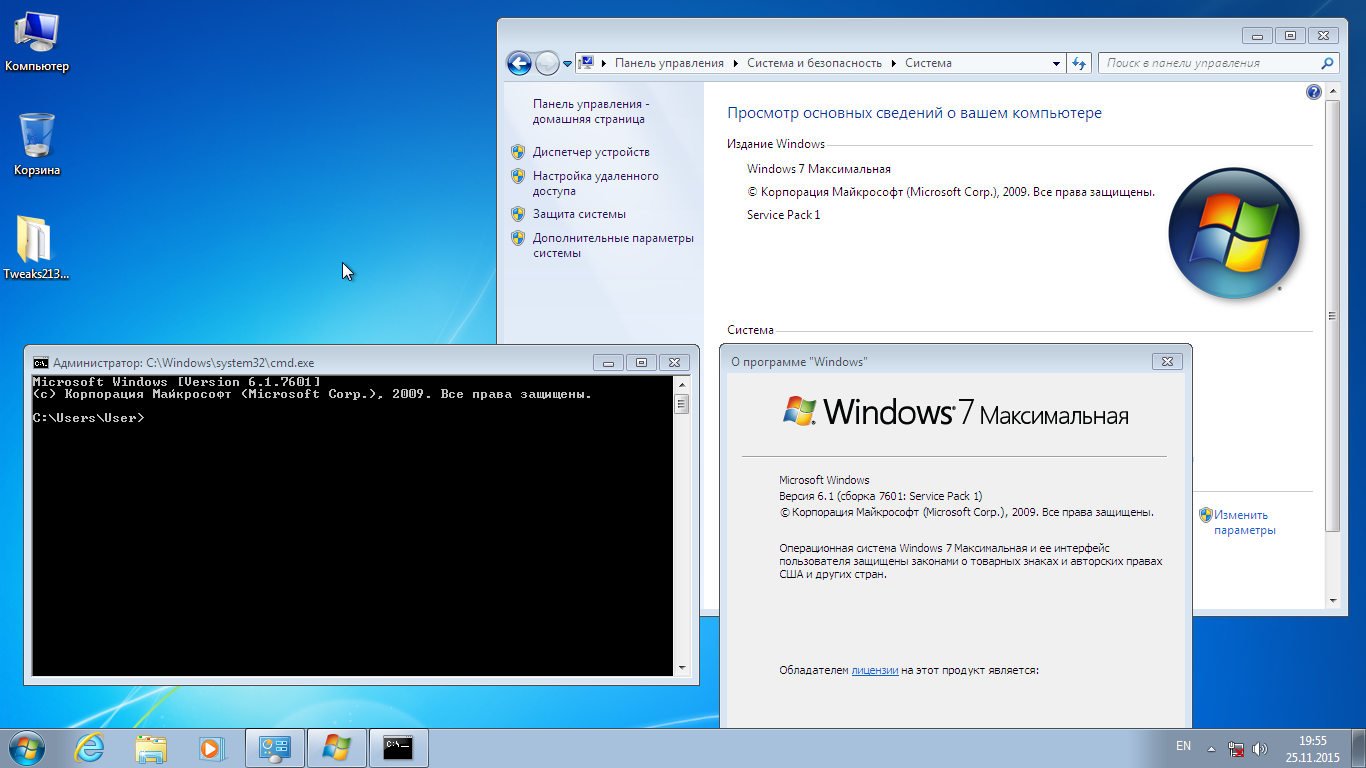Image resolution: width=1366 pixels, height=768 pixels.
Task: Open Панель управления - домашняя страница link
Action: (x=591, y=111)
